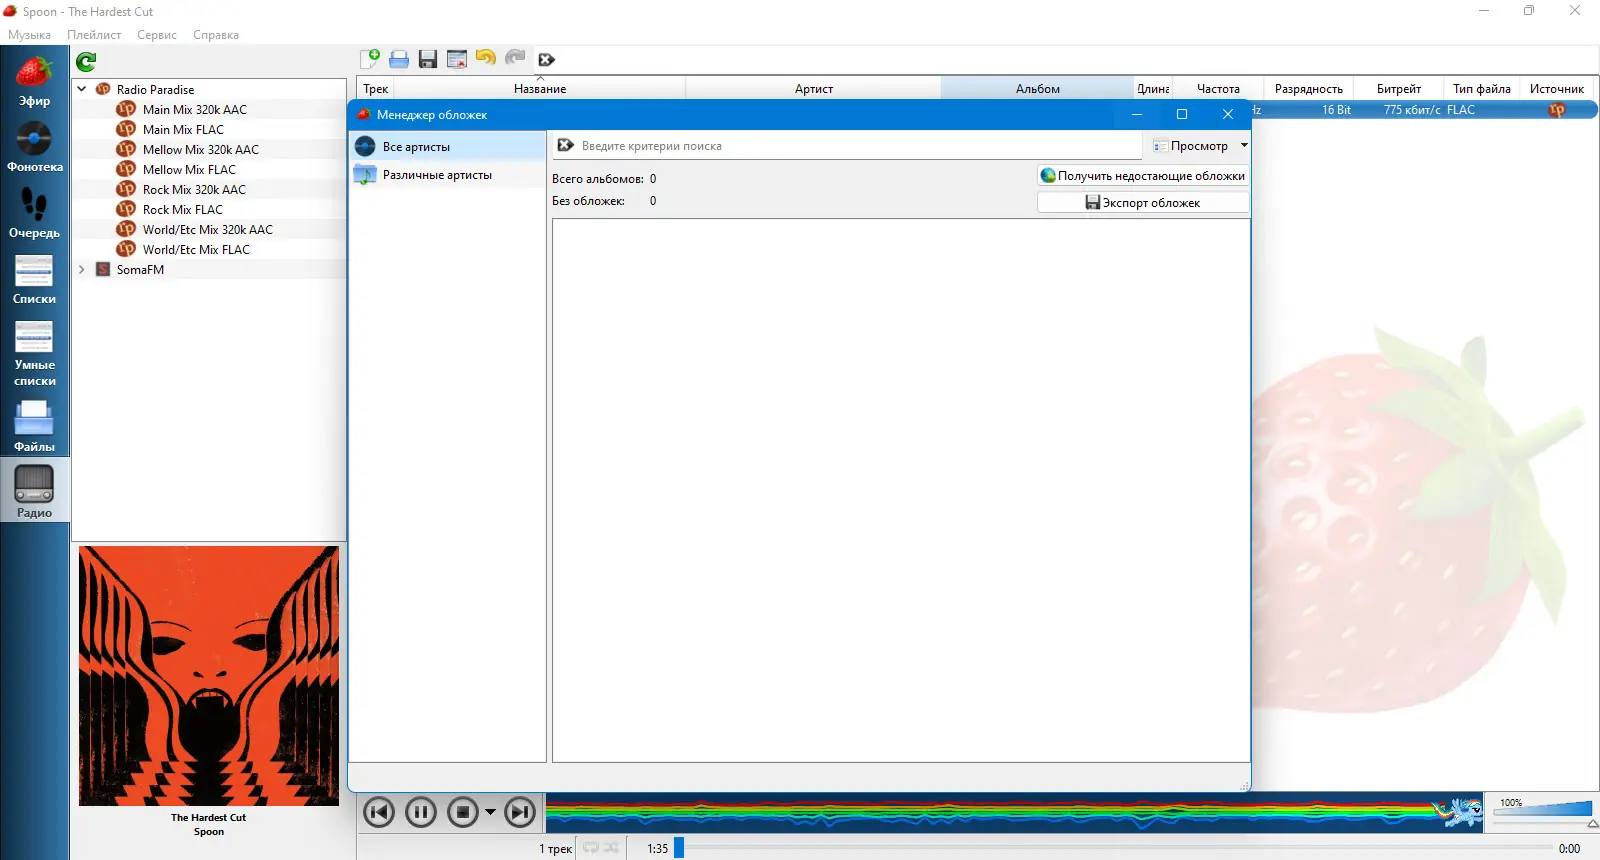
Task: Sort playlist by the Артист column
Action: (x=814, y=89)
